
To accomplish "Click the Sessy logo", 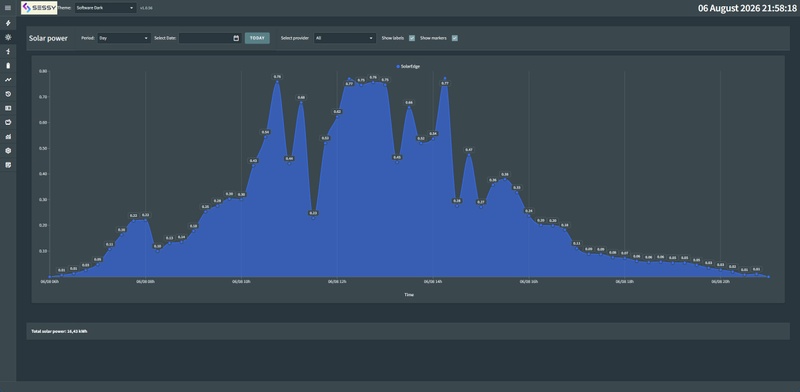I will (x=39, y=8).
